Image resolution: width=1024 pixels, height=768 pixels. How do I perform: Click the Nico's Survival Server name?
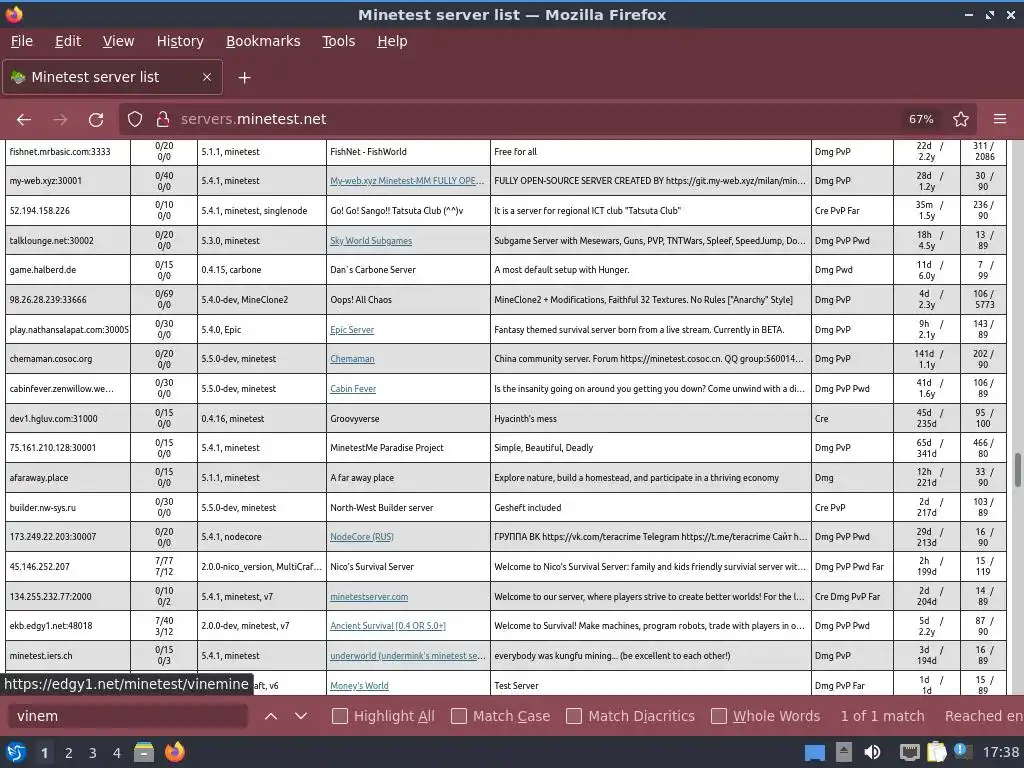coord(372,567)
